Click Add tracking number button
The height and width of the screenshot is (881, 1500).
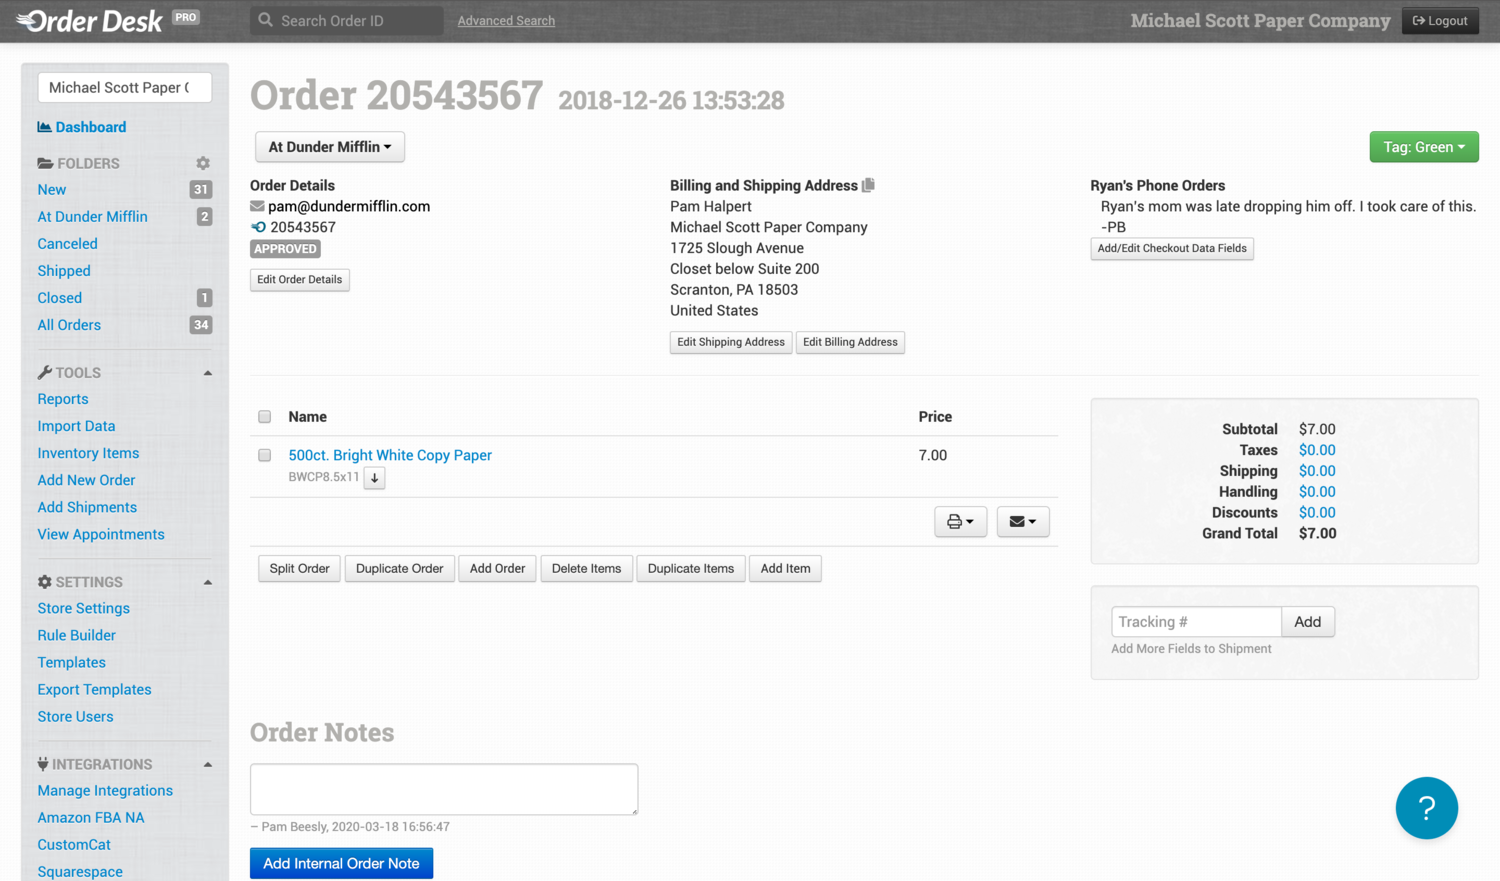click(x=1307, y=622)
